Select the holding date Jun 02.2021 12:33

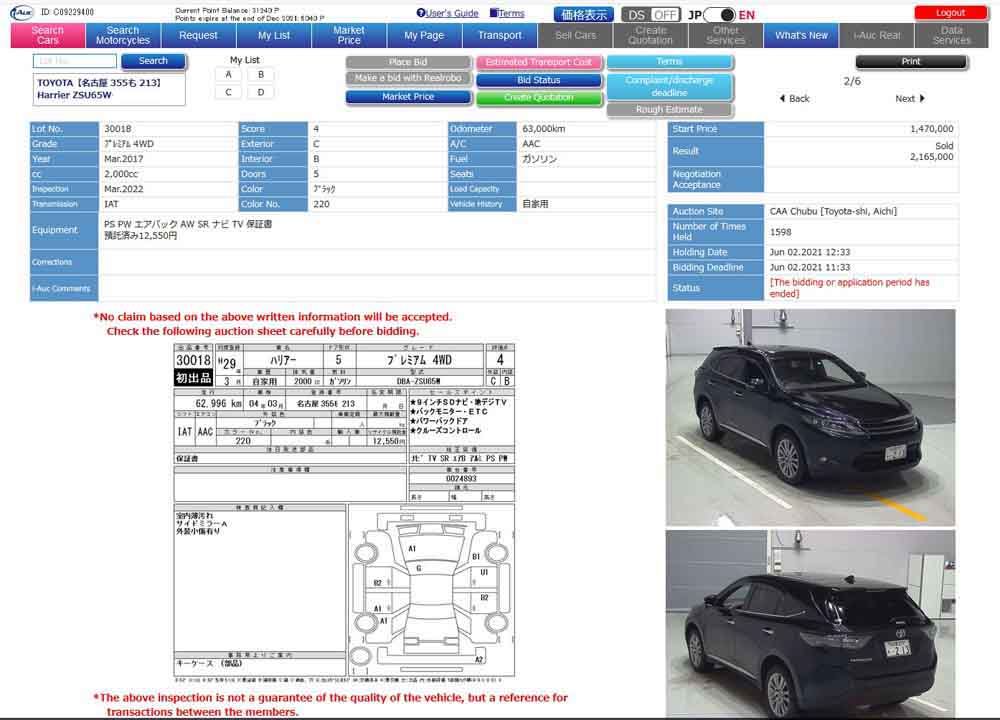[810, 252]
